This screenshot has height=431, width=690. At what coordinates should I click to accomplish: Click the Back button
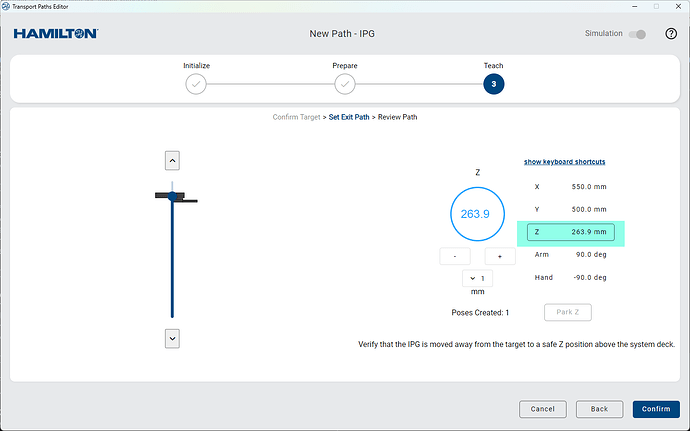coord(599,409)
